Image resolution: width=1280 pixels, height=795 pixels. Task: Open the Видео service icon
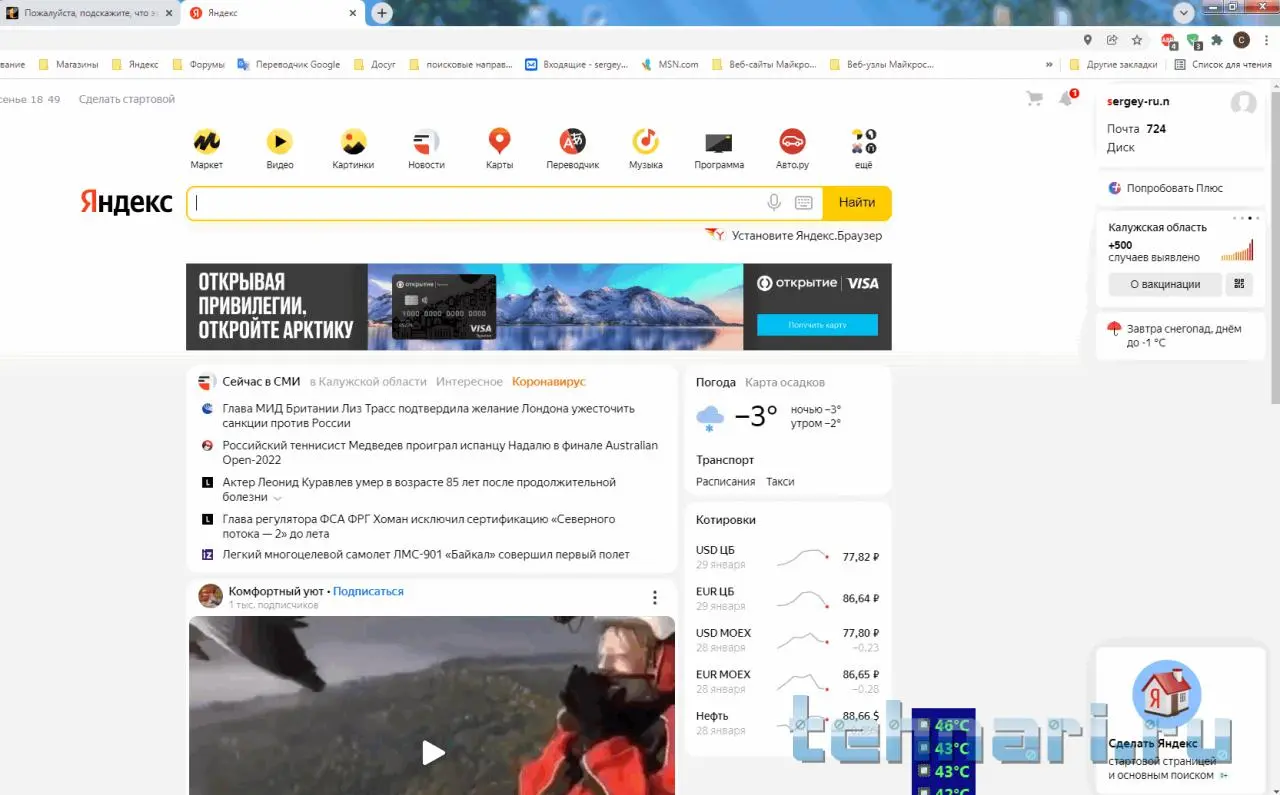[x=280, y=141]
